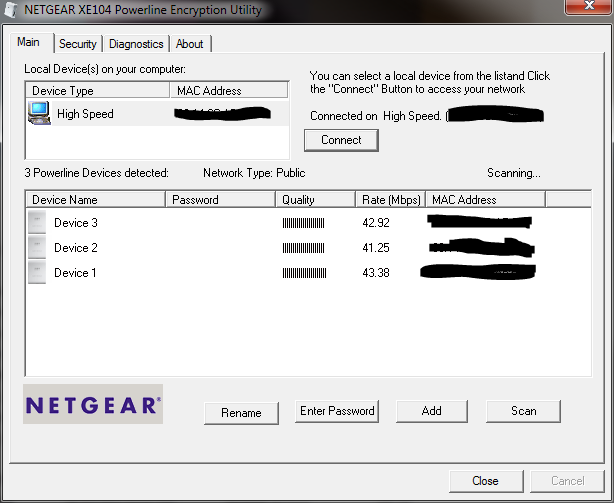Screen dimensions: 614x503
Task: Open the Diagnostics tab
Action: pyautogui.click(x=136, y=44)
